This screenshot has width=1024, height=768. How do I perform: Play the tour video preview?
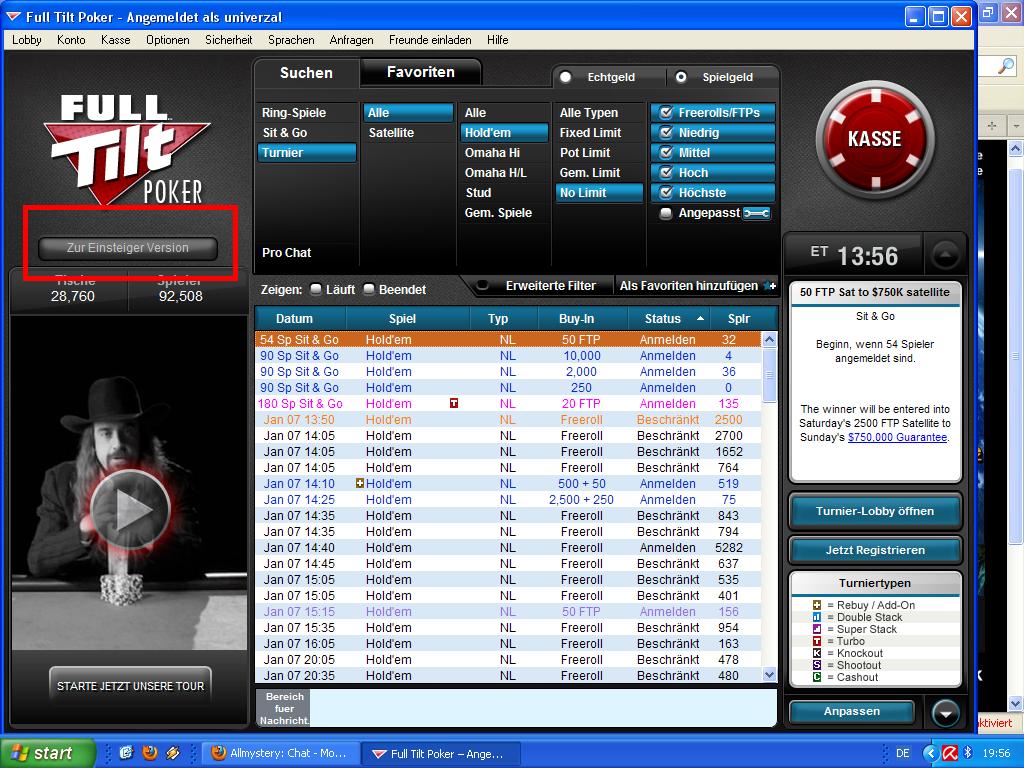130,510
